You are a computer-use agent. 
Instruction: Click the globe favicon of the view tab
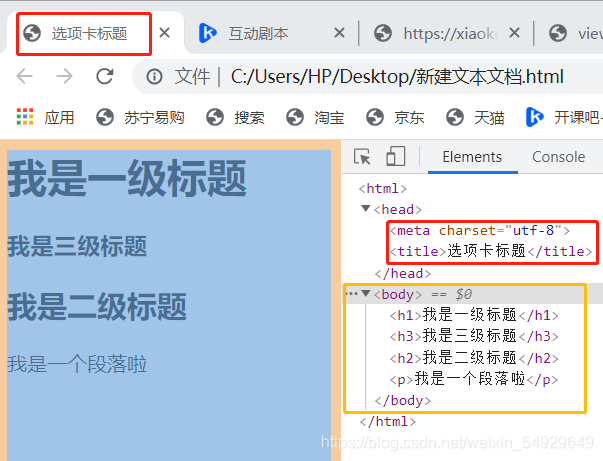click(558, 33)
